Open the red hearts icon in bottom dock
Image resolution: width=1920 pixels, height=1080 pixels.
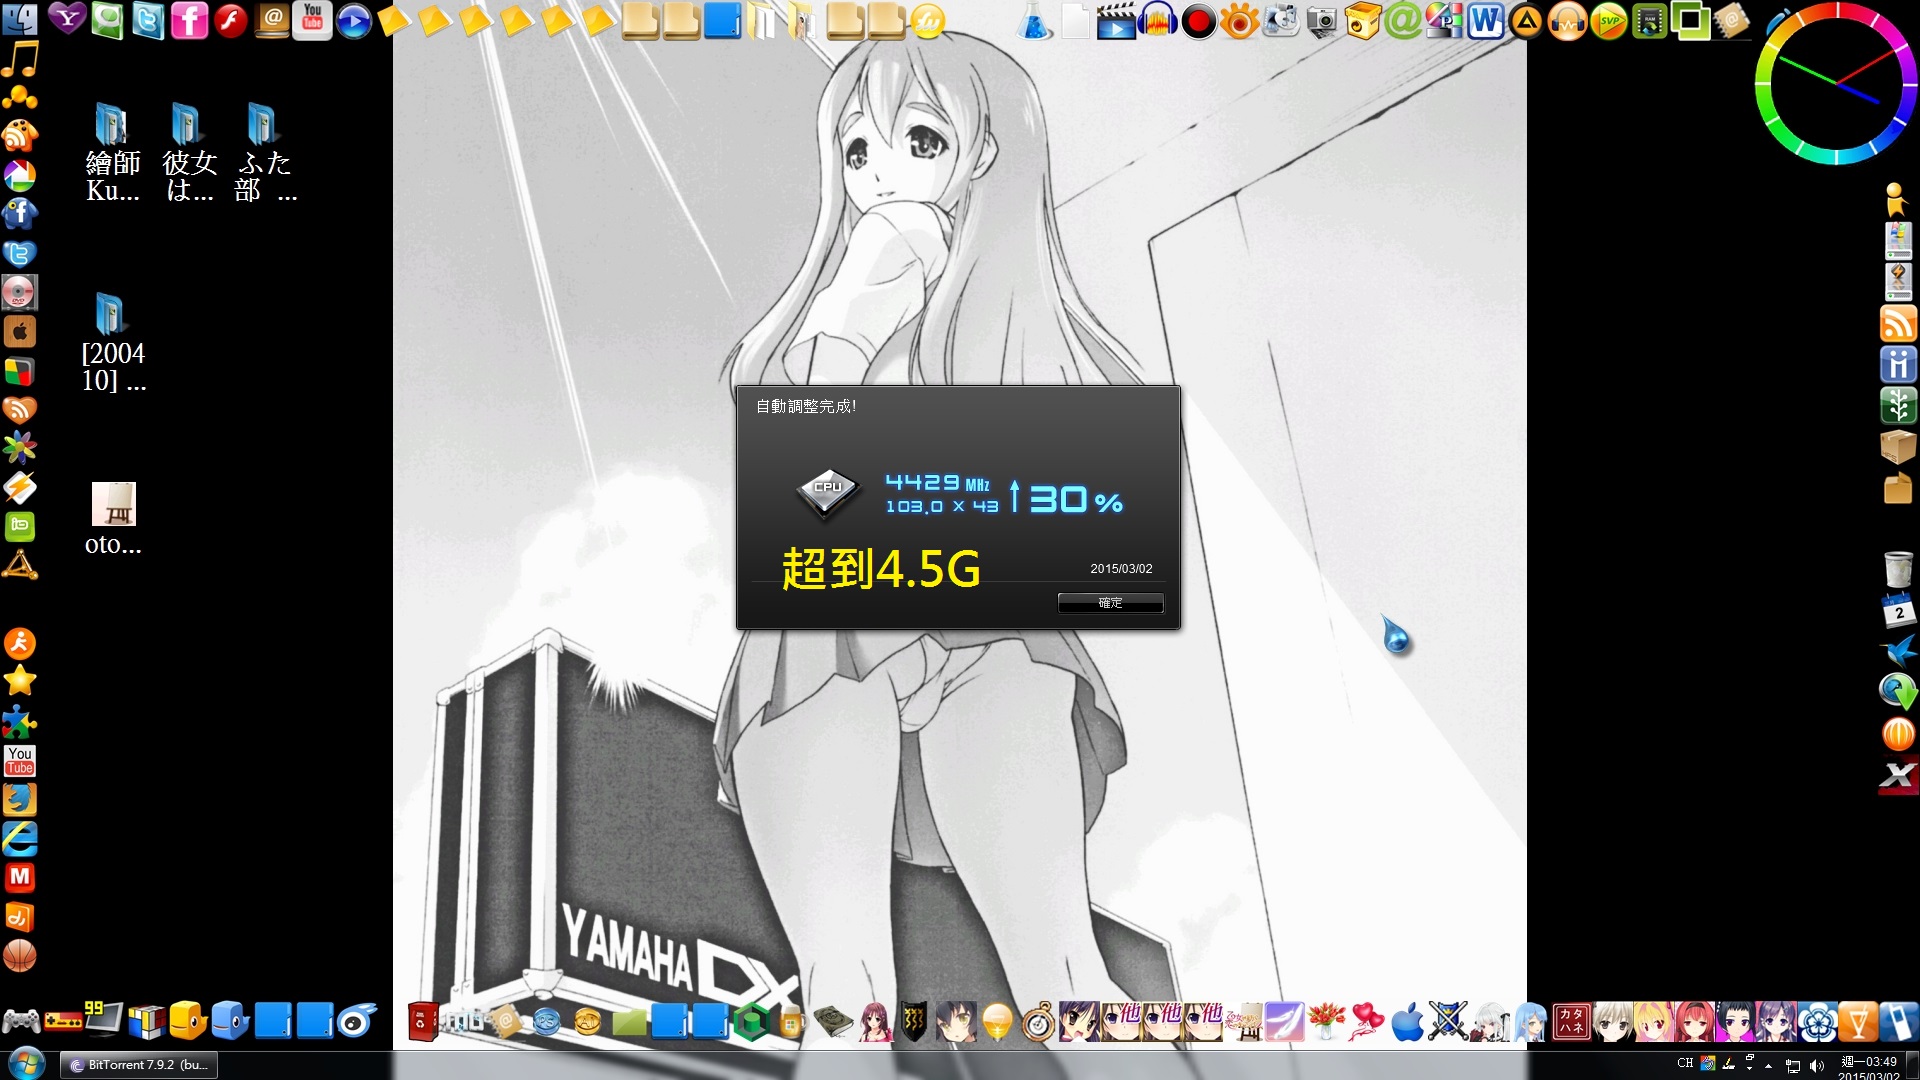pyautogui.click(x=1366, y=1022)
